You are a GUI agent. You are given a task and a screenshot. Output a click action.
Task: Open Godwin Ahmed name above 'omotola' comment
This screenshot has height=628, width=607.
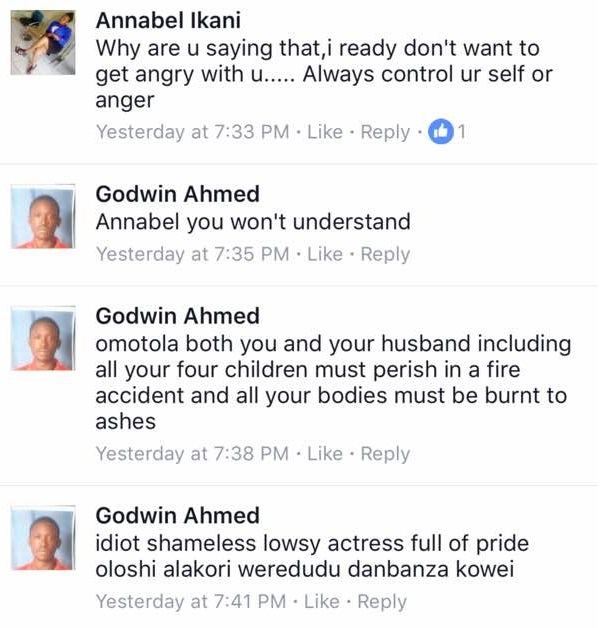pos(177,316)
